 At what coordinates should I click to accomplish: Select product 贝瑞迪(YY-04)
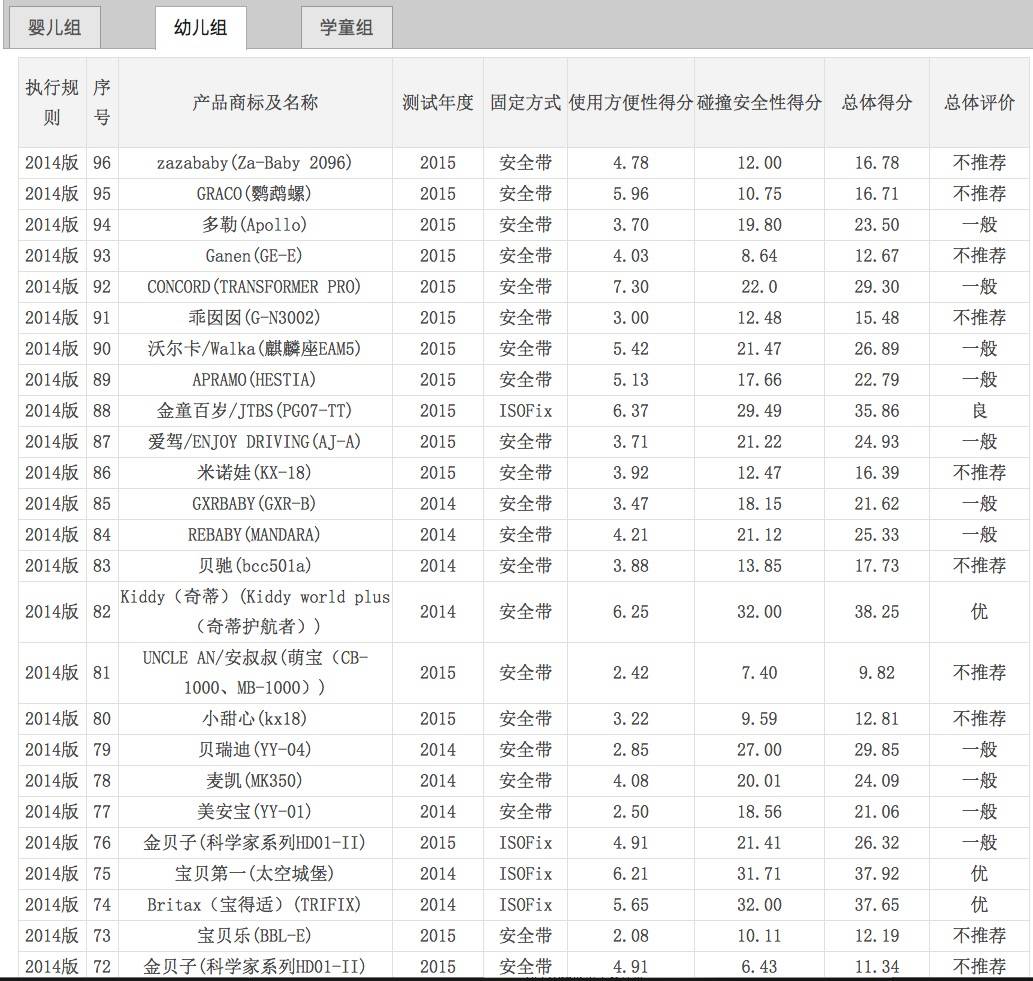255,749
